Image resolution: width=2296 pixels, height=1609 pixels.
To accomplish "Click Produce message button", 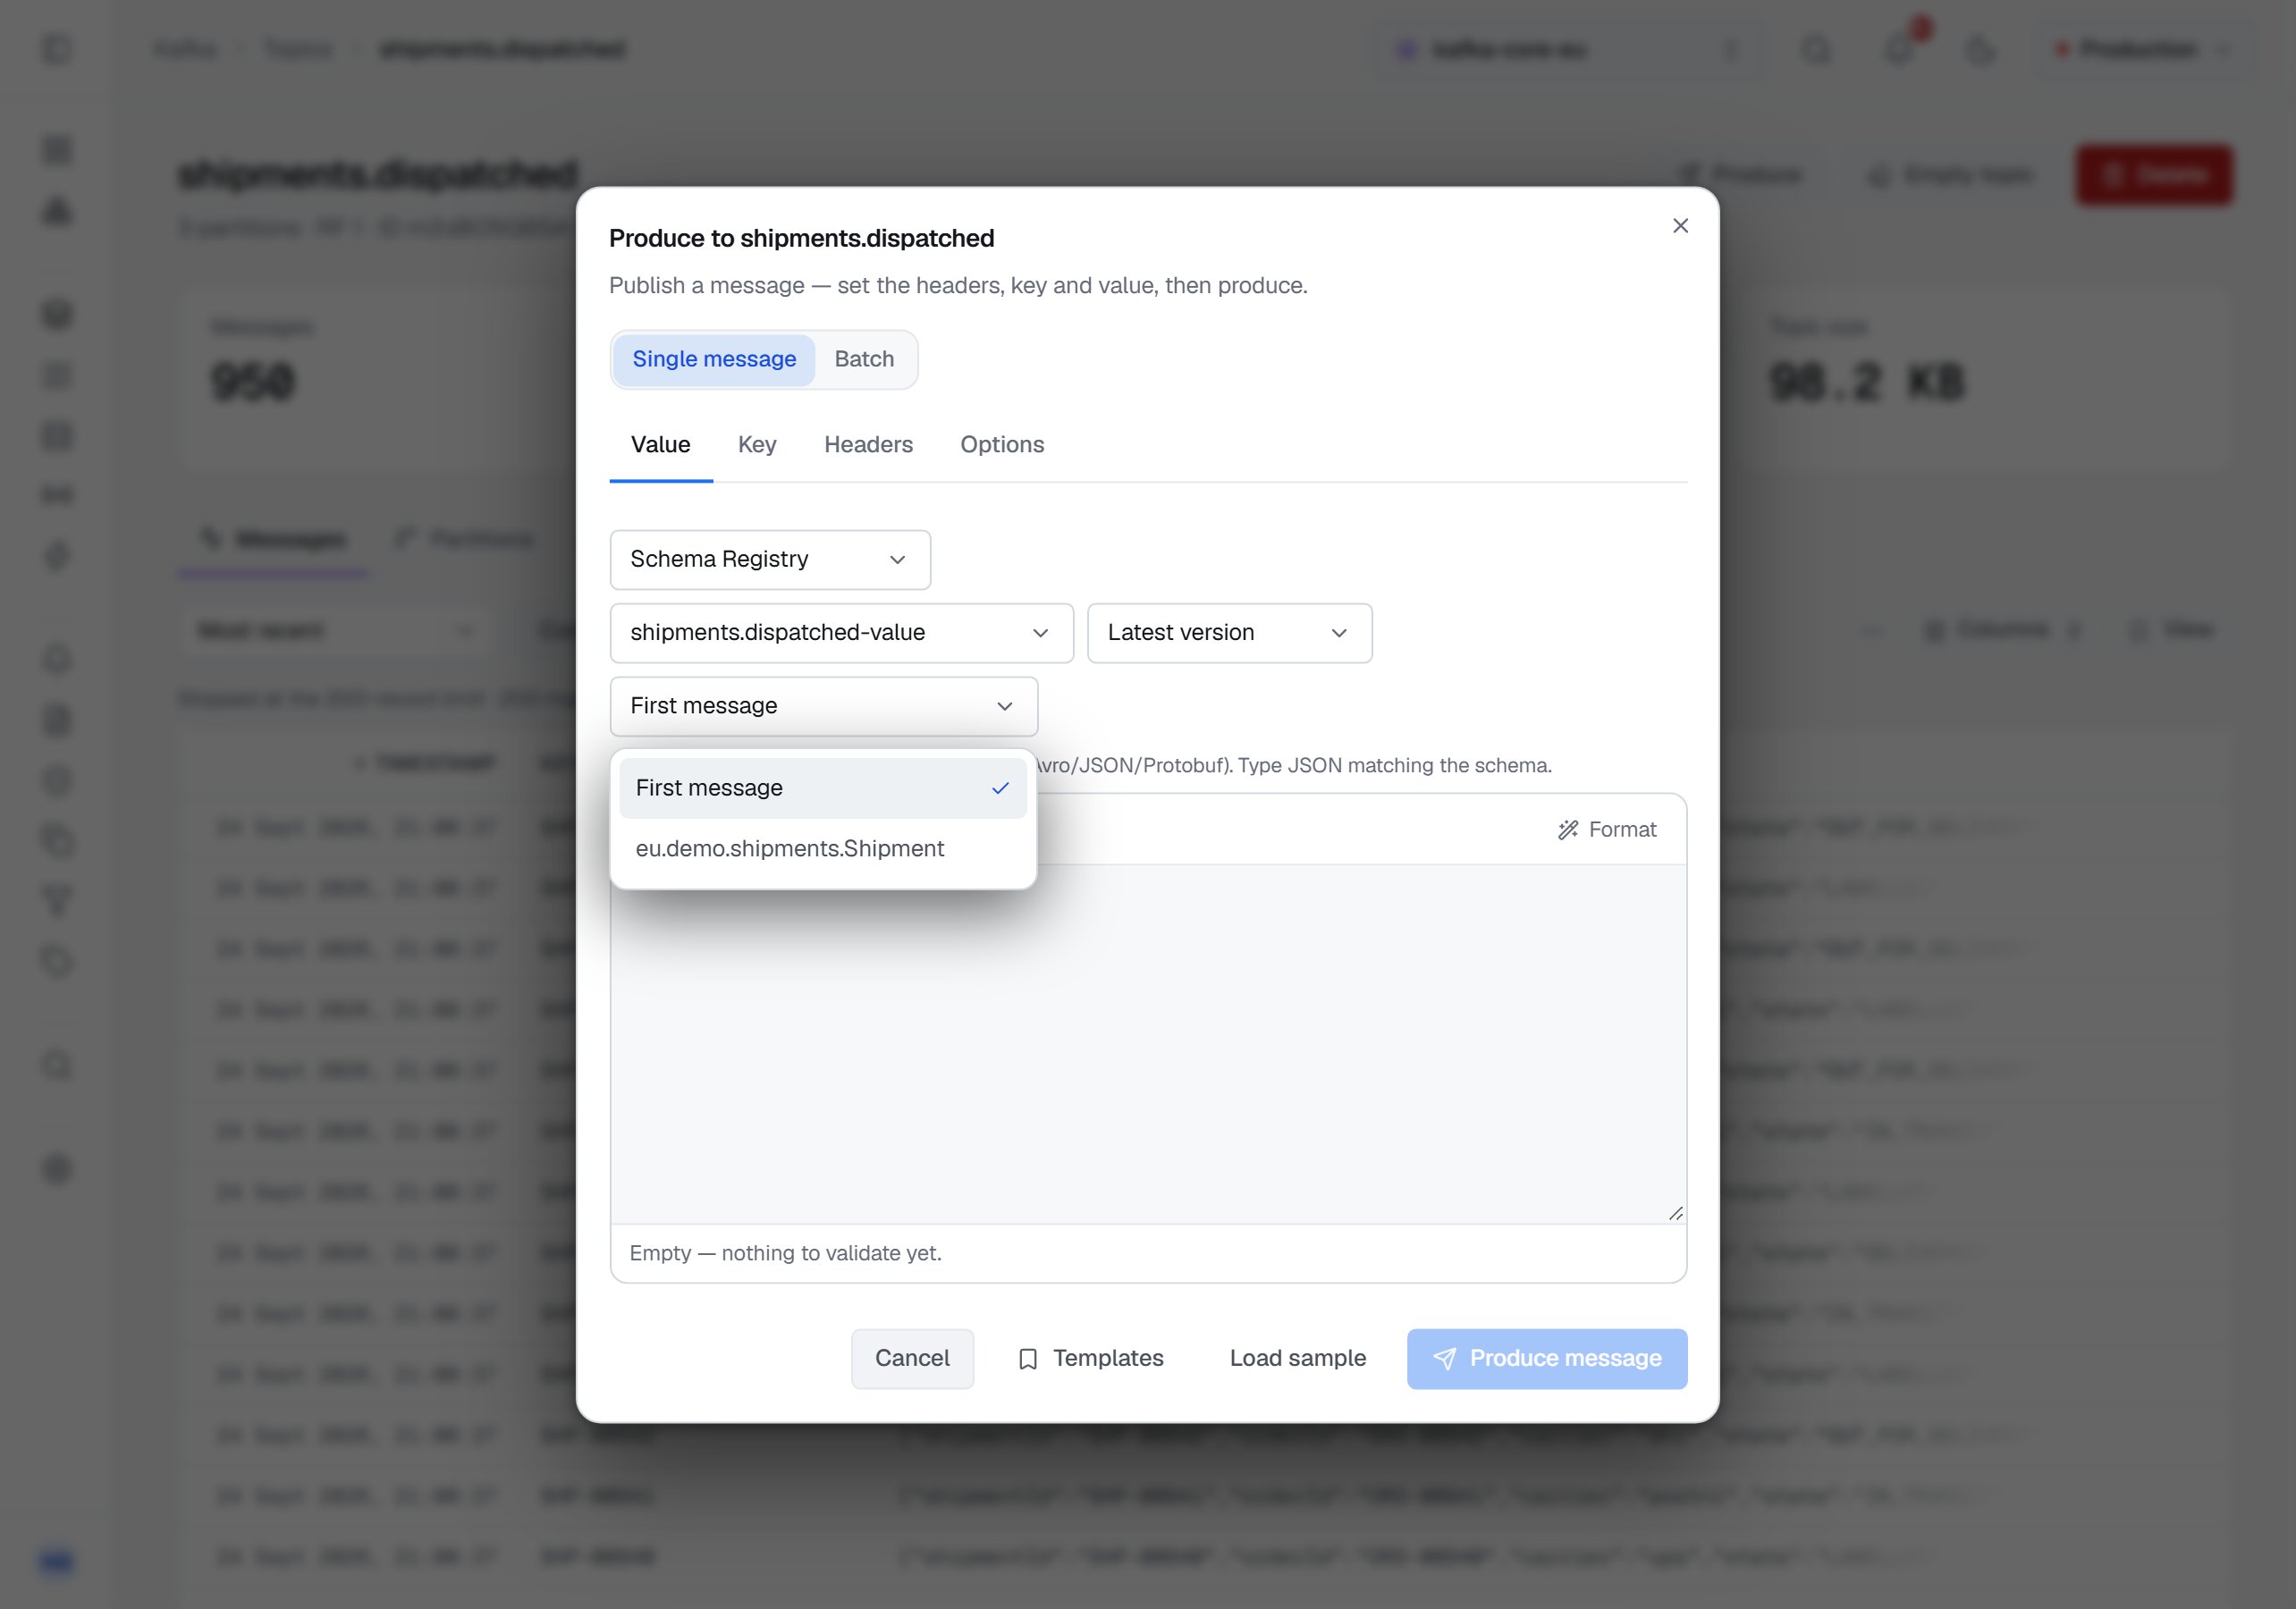I will pyautogui.click(x=1546, y=1358).
